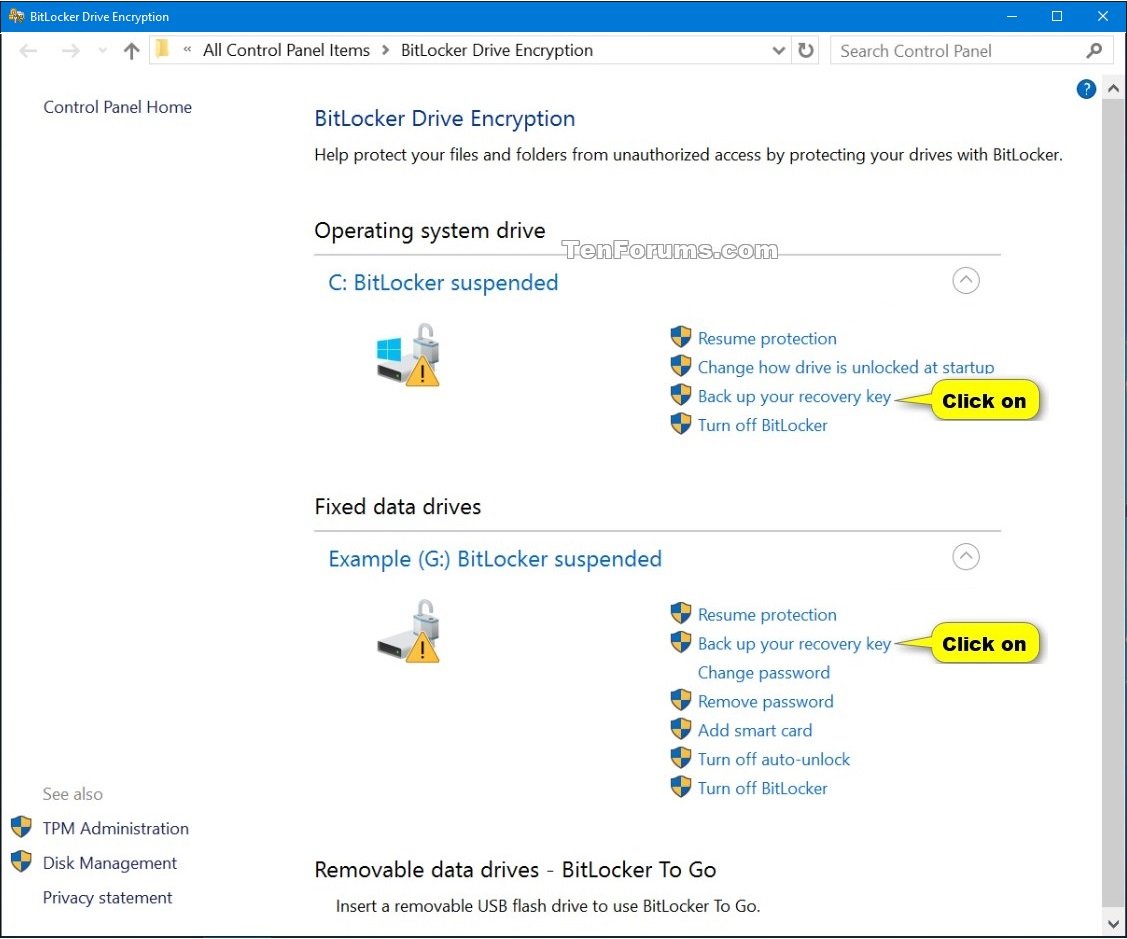Open the Privacy statement

click(x=107, y=897)
